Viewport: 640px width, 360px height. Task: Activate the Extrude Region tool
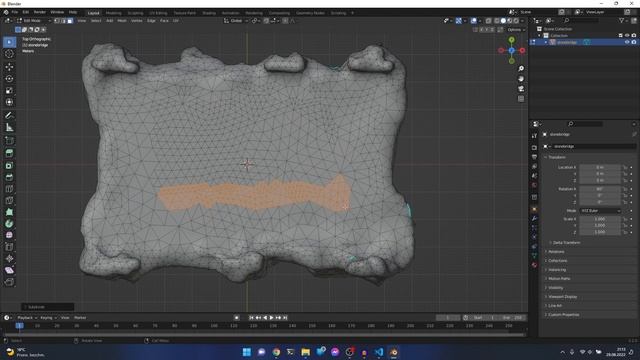pos(9,153)
